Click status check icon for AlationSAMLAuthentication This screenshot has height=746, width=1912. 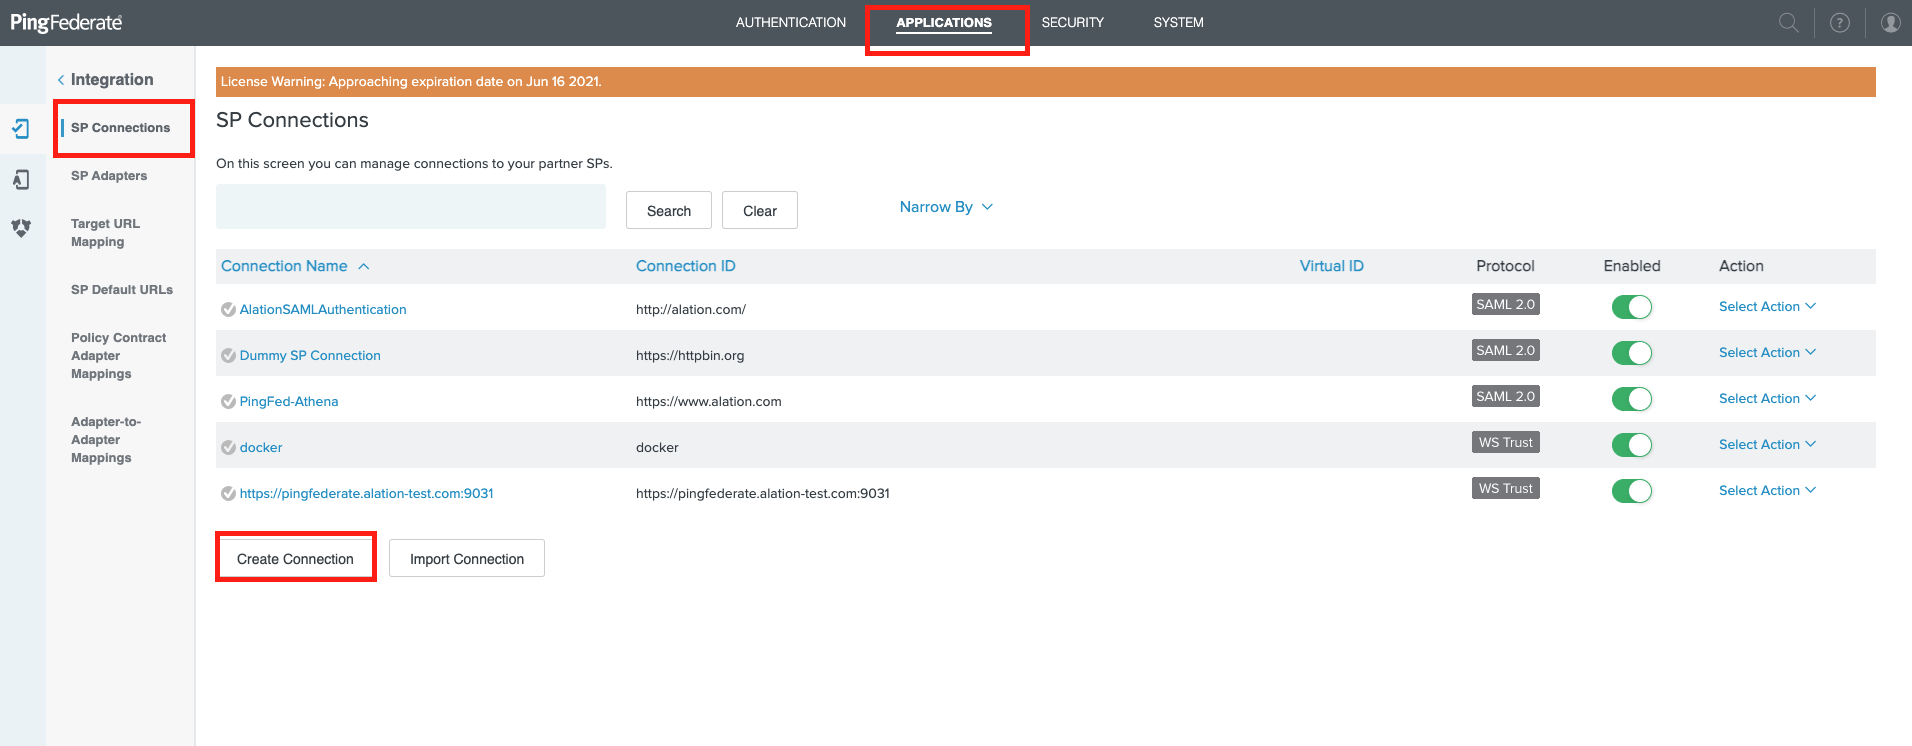pos(228,310)
